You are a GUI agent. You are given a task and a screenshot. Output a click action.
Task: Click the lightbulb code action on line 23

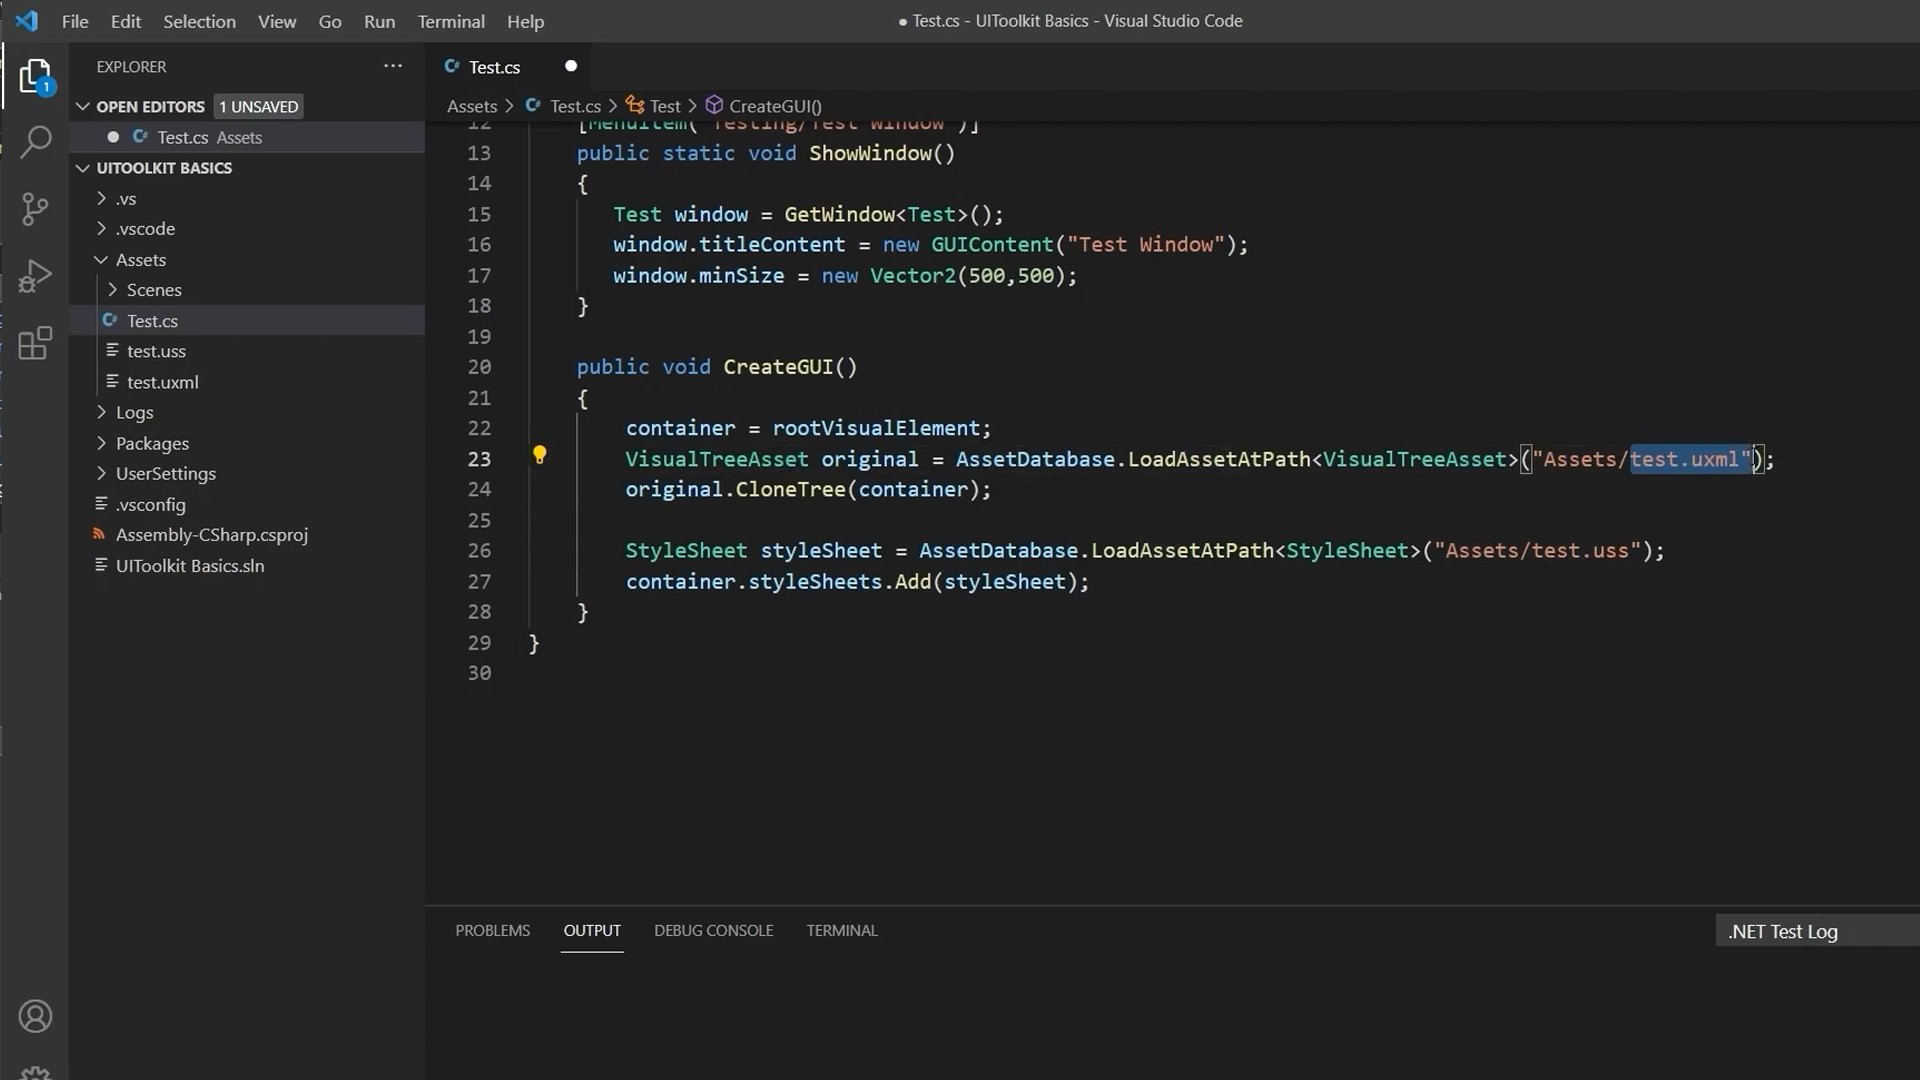tap(539, 456)
